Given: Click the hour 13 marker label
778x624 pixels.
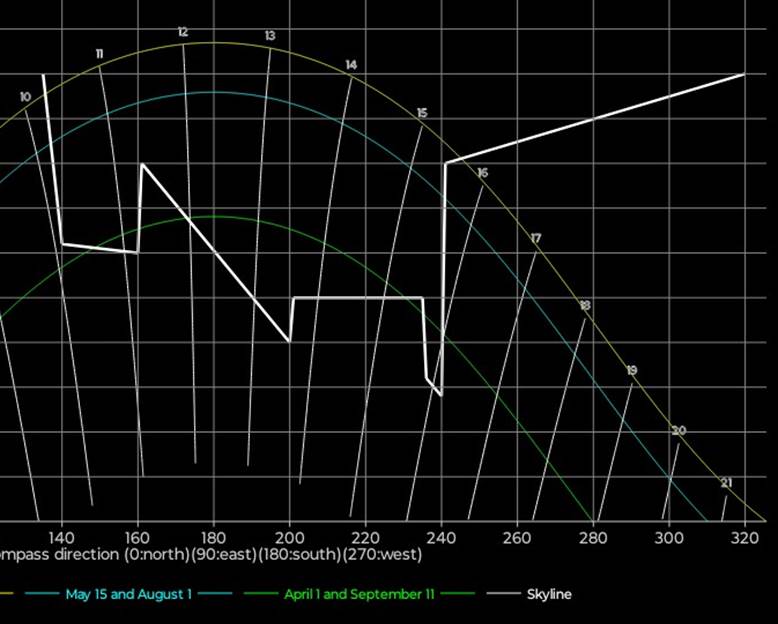Looking at the screenshot, I should (270, 36).
